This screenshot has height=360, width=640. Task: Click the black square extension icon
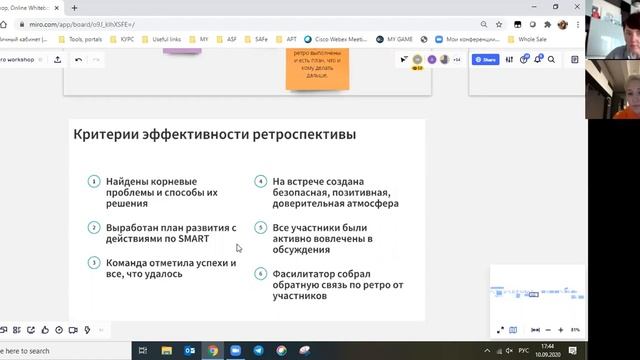tap(518, 24)
